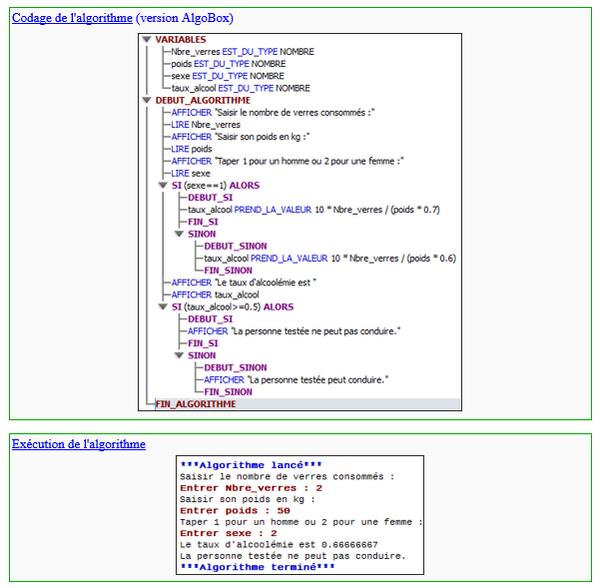The width and height of the screenshot is (600, 588).
Task: Open the 'Codage de l'algorithme' link
Action: [x=72, y=18]
